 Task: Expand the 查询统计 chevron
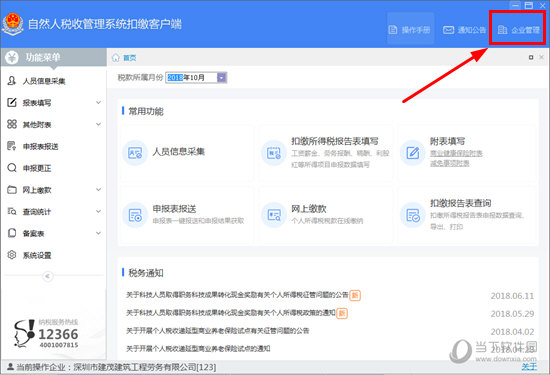pyautogui.click(x=99, y=211)
